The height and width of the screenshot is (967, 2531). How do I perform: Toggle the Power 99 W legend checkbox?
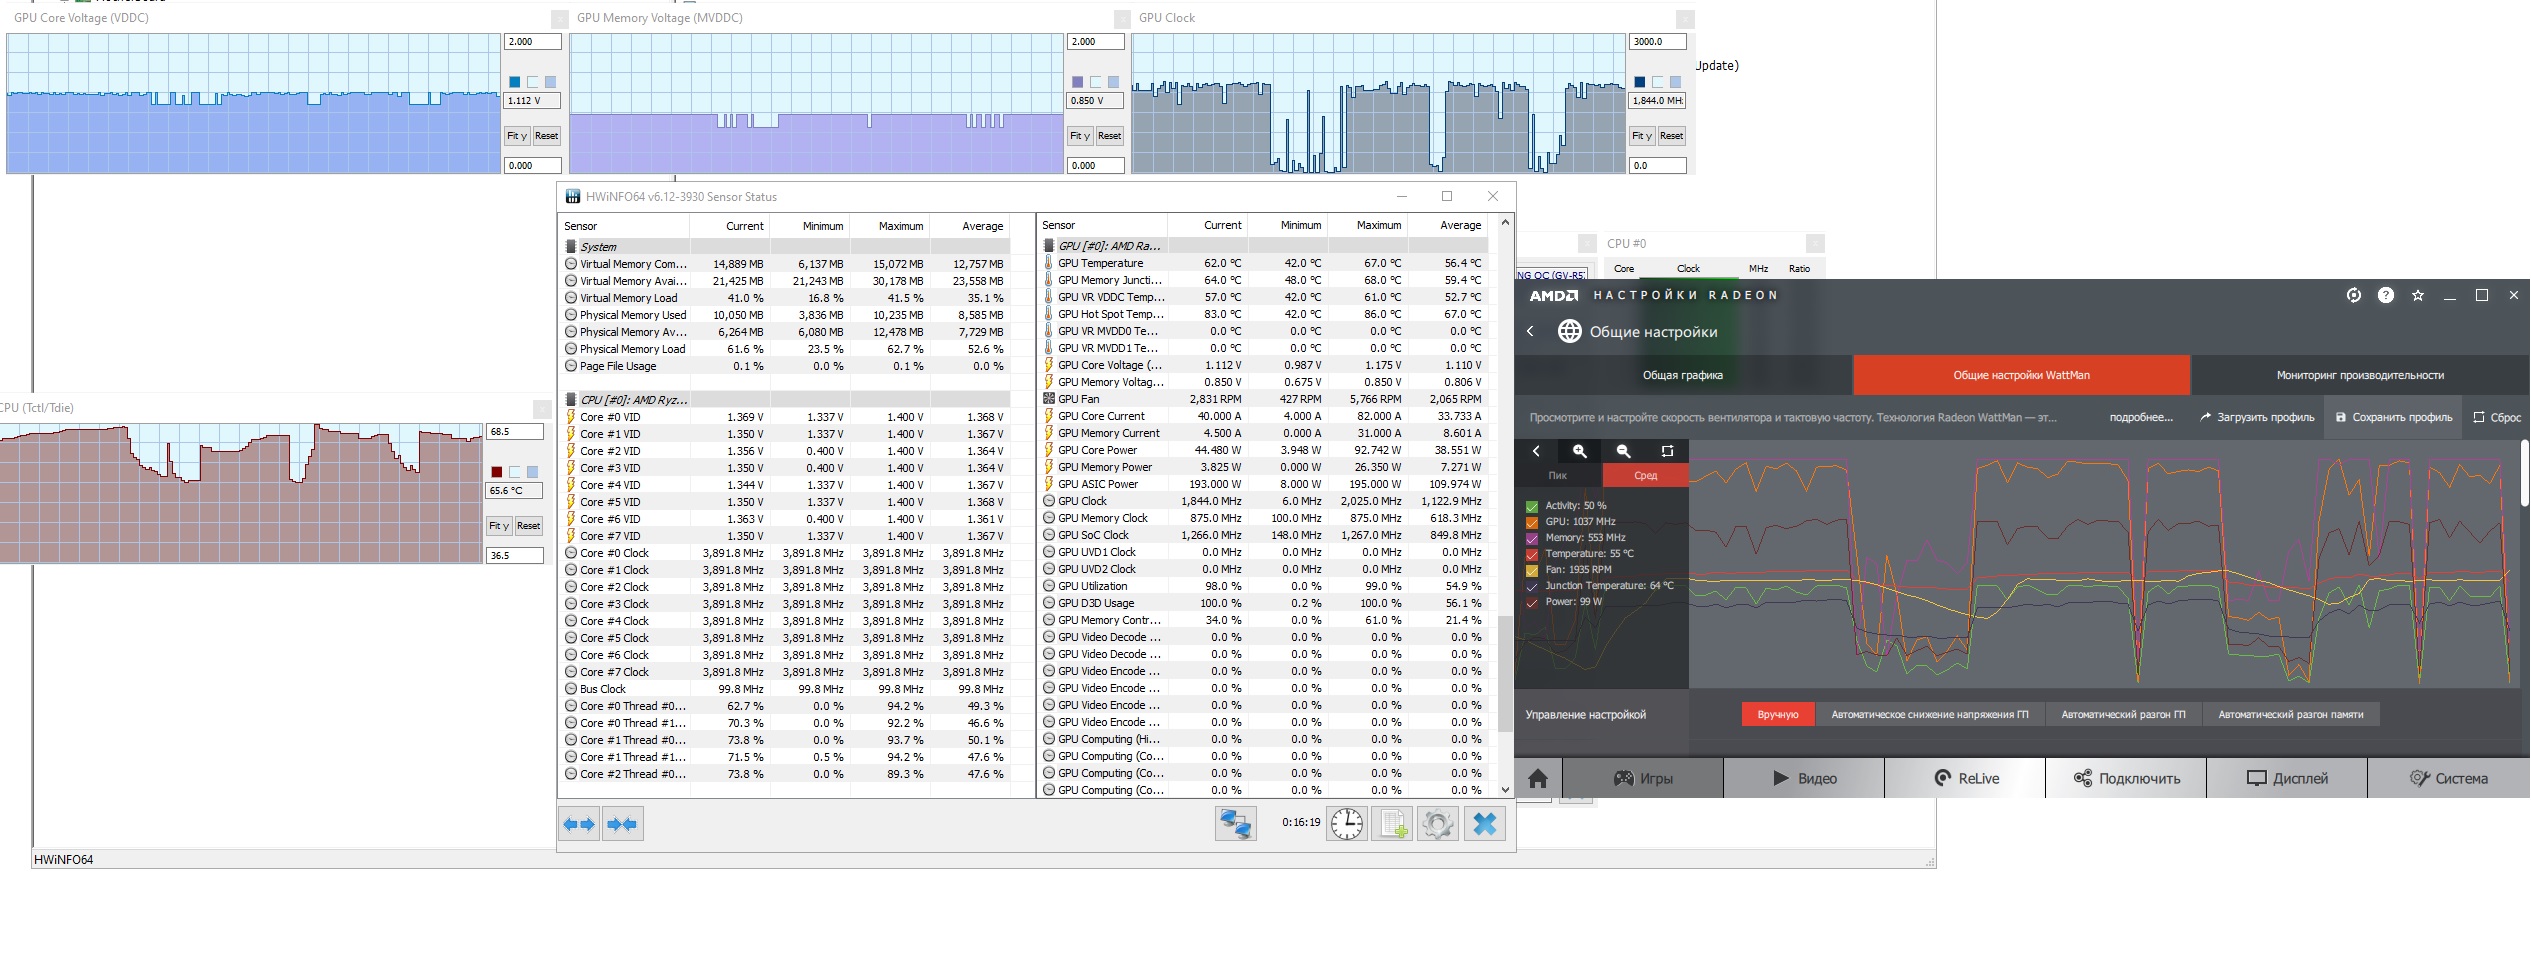[x=1532, y=602]
